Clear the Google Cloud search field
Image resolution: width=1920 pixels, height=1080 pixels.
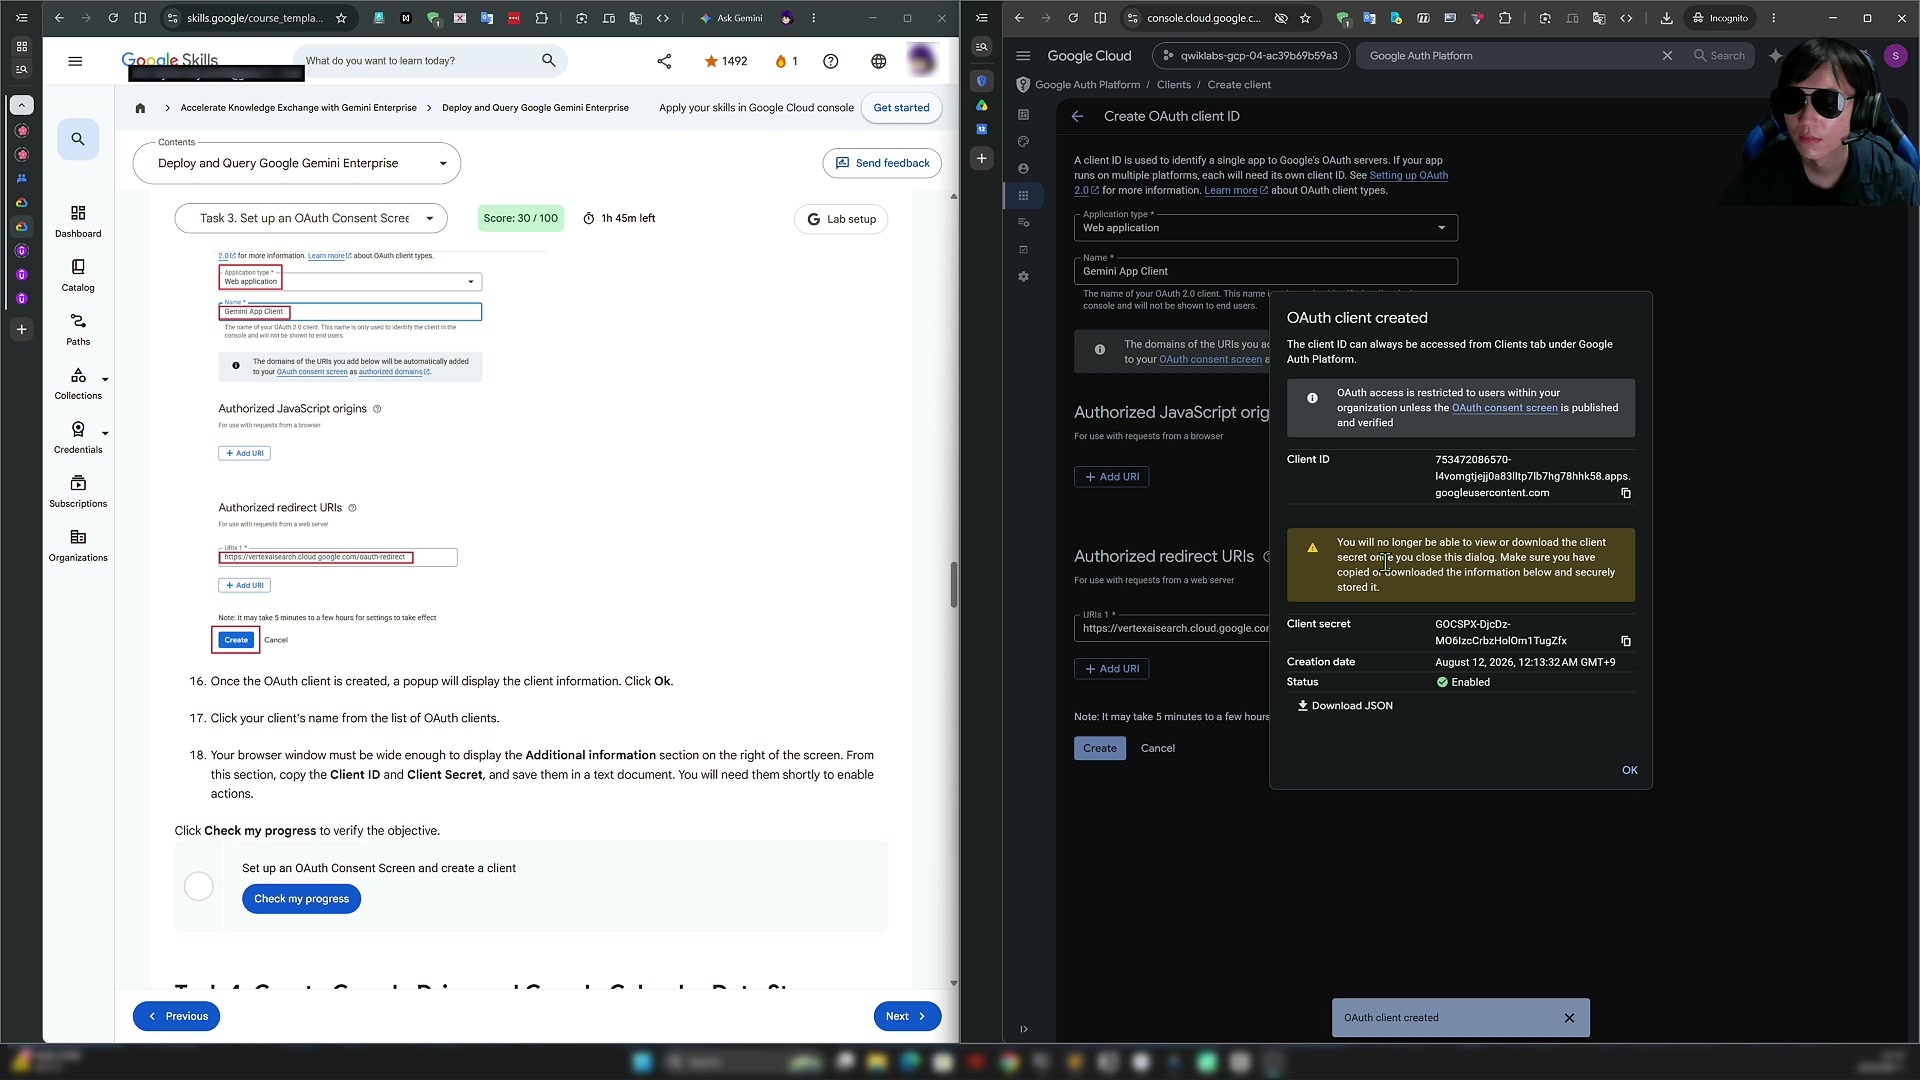click(x=1667, y=56)
